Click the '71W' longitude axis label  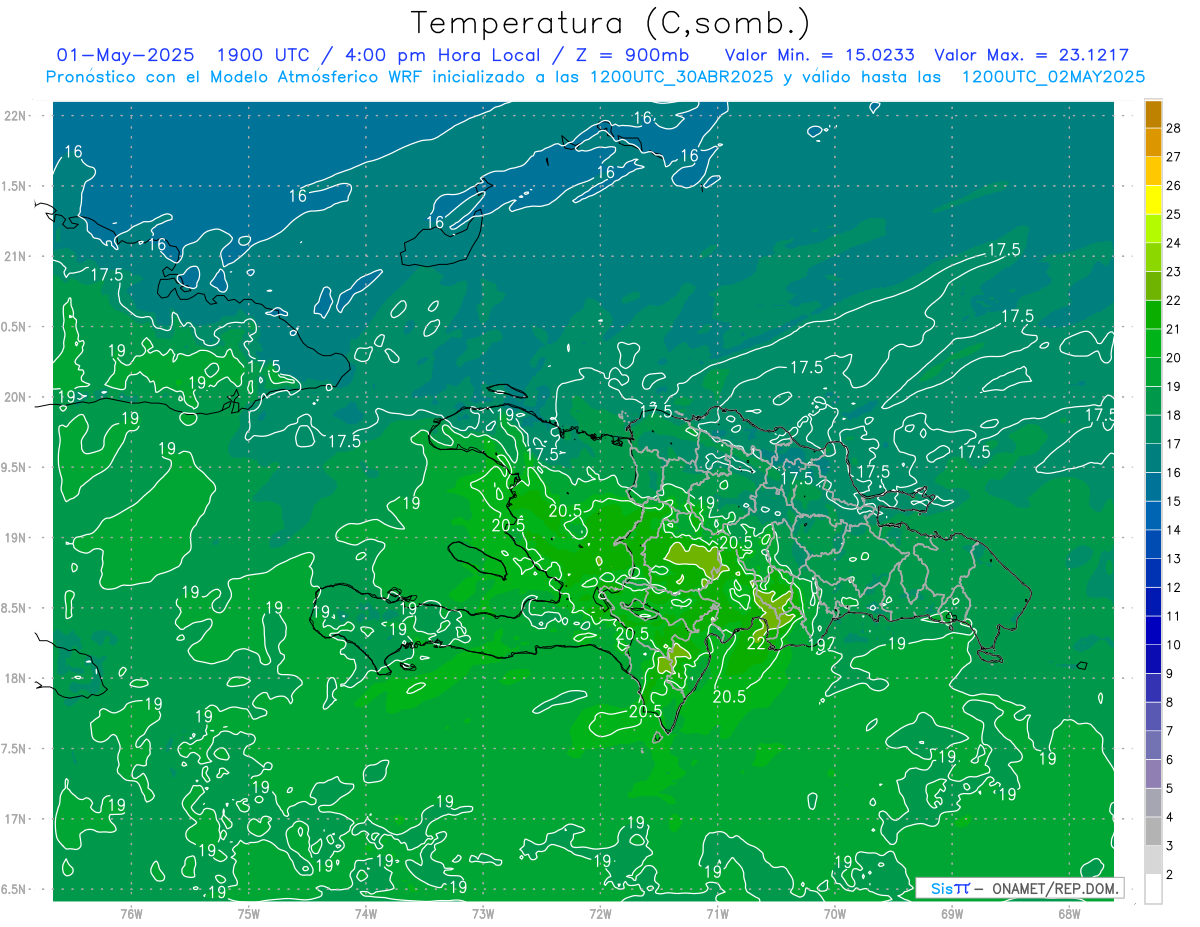717,914
